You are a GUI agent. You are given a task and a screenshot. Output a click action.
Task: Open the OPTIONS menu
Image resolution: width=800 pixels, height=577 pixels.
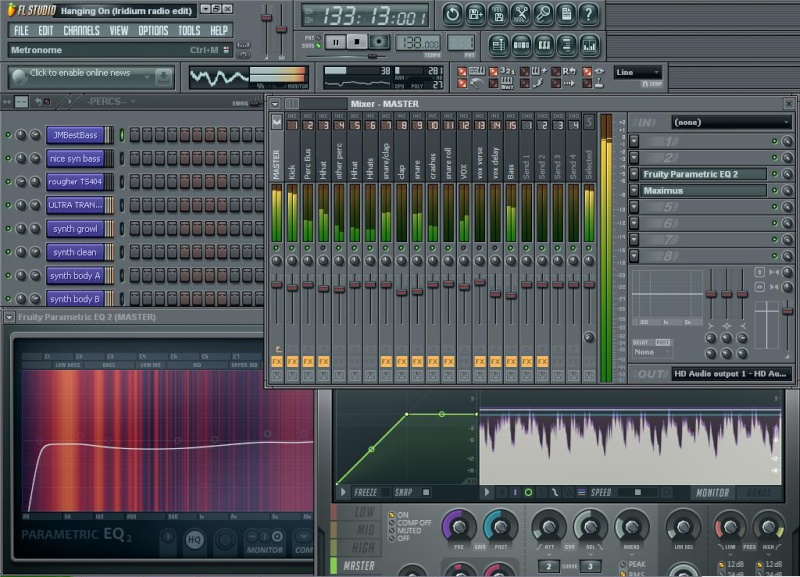click(x=153, y=31)
